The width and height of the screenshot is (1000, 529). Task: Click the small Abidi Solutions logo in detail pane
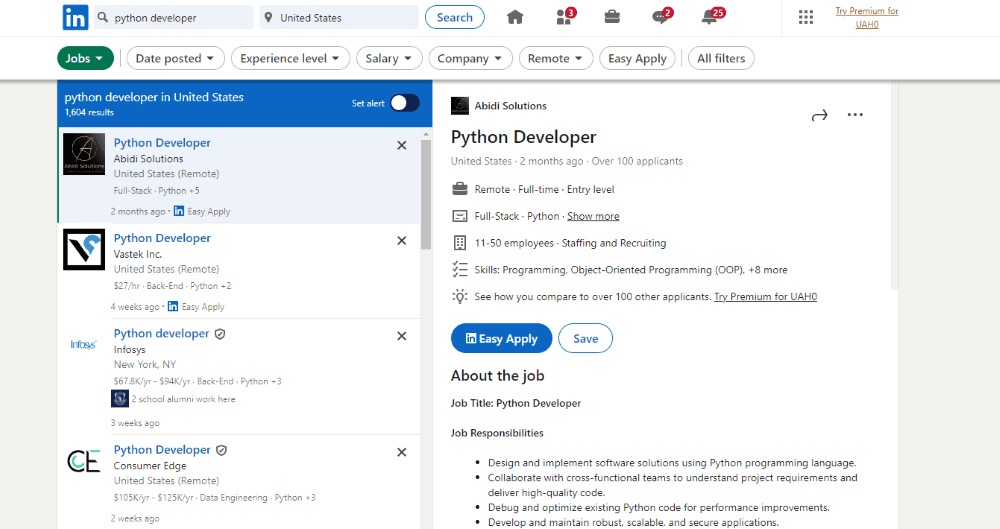click(x=460, y=106)
